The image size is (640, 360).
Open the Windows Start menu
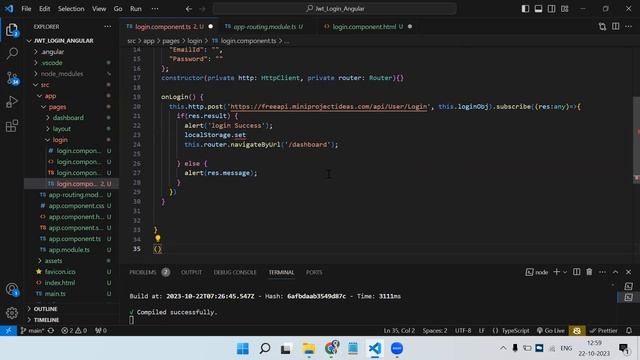[242, 349]
